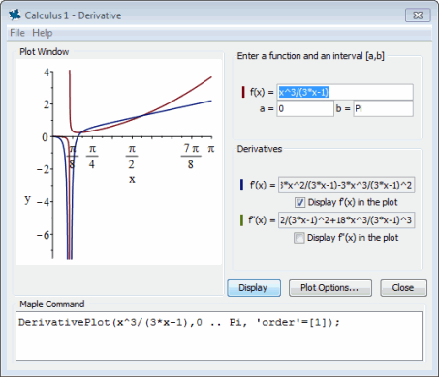This screenshot has width=439, height=377.
Task: Enable Display f''(x) in the plot
Action: tap(299, 238)
